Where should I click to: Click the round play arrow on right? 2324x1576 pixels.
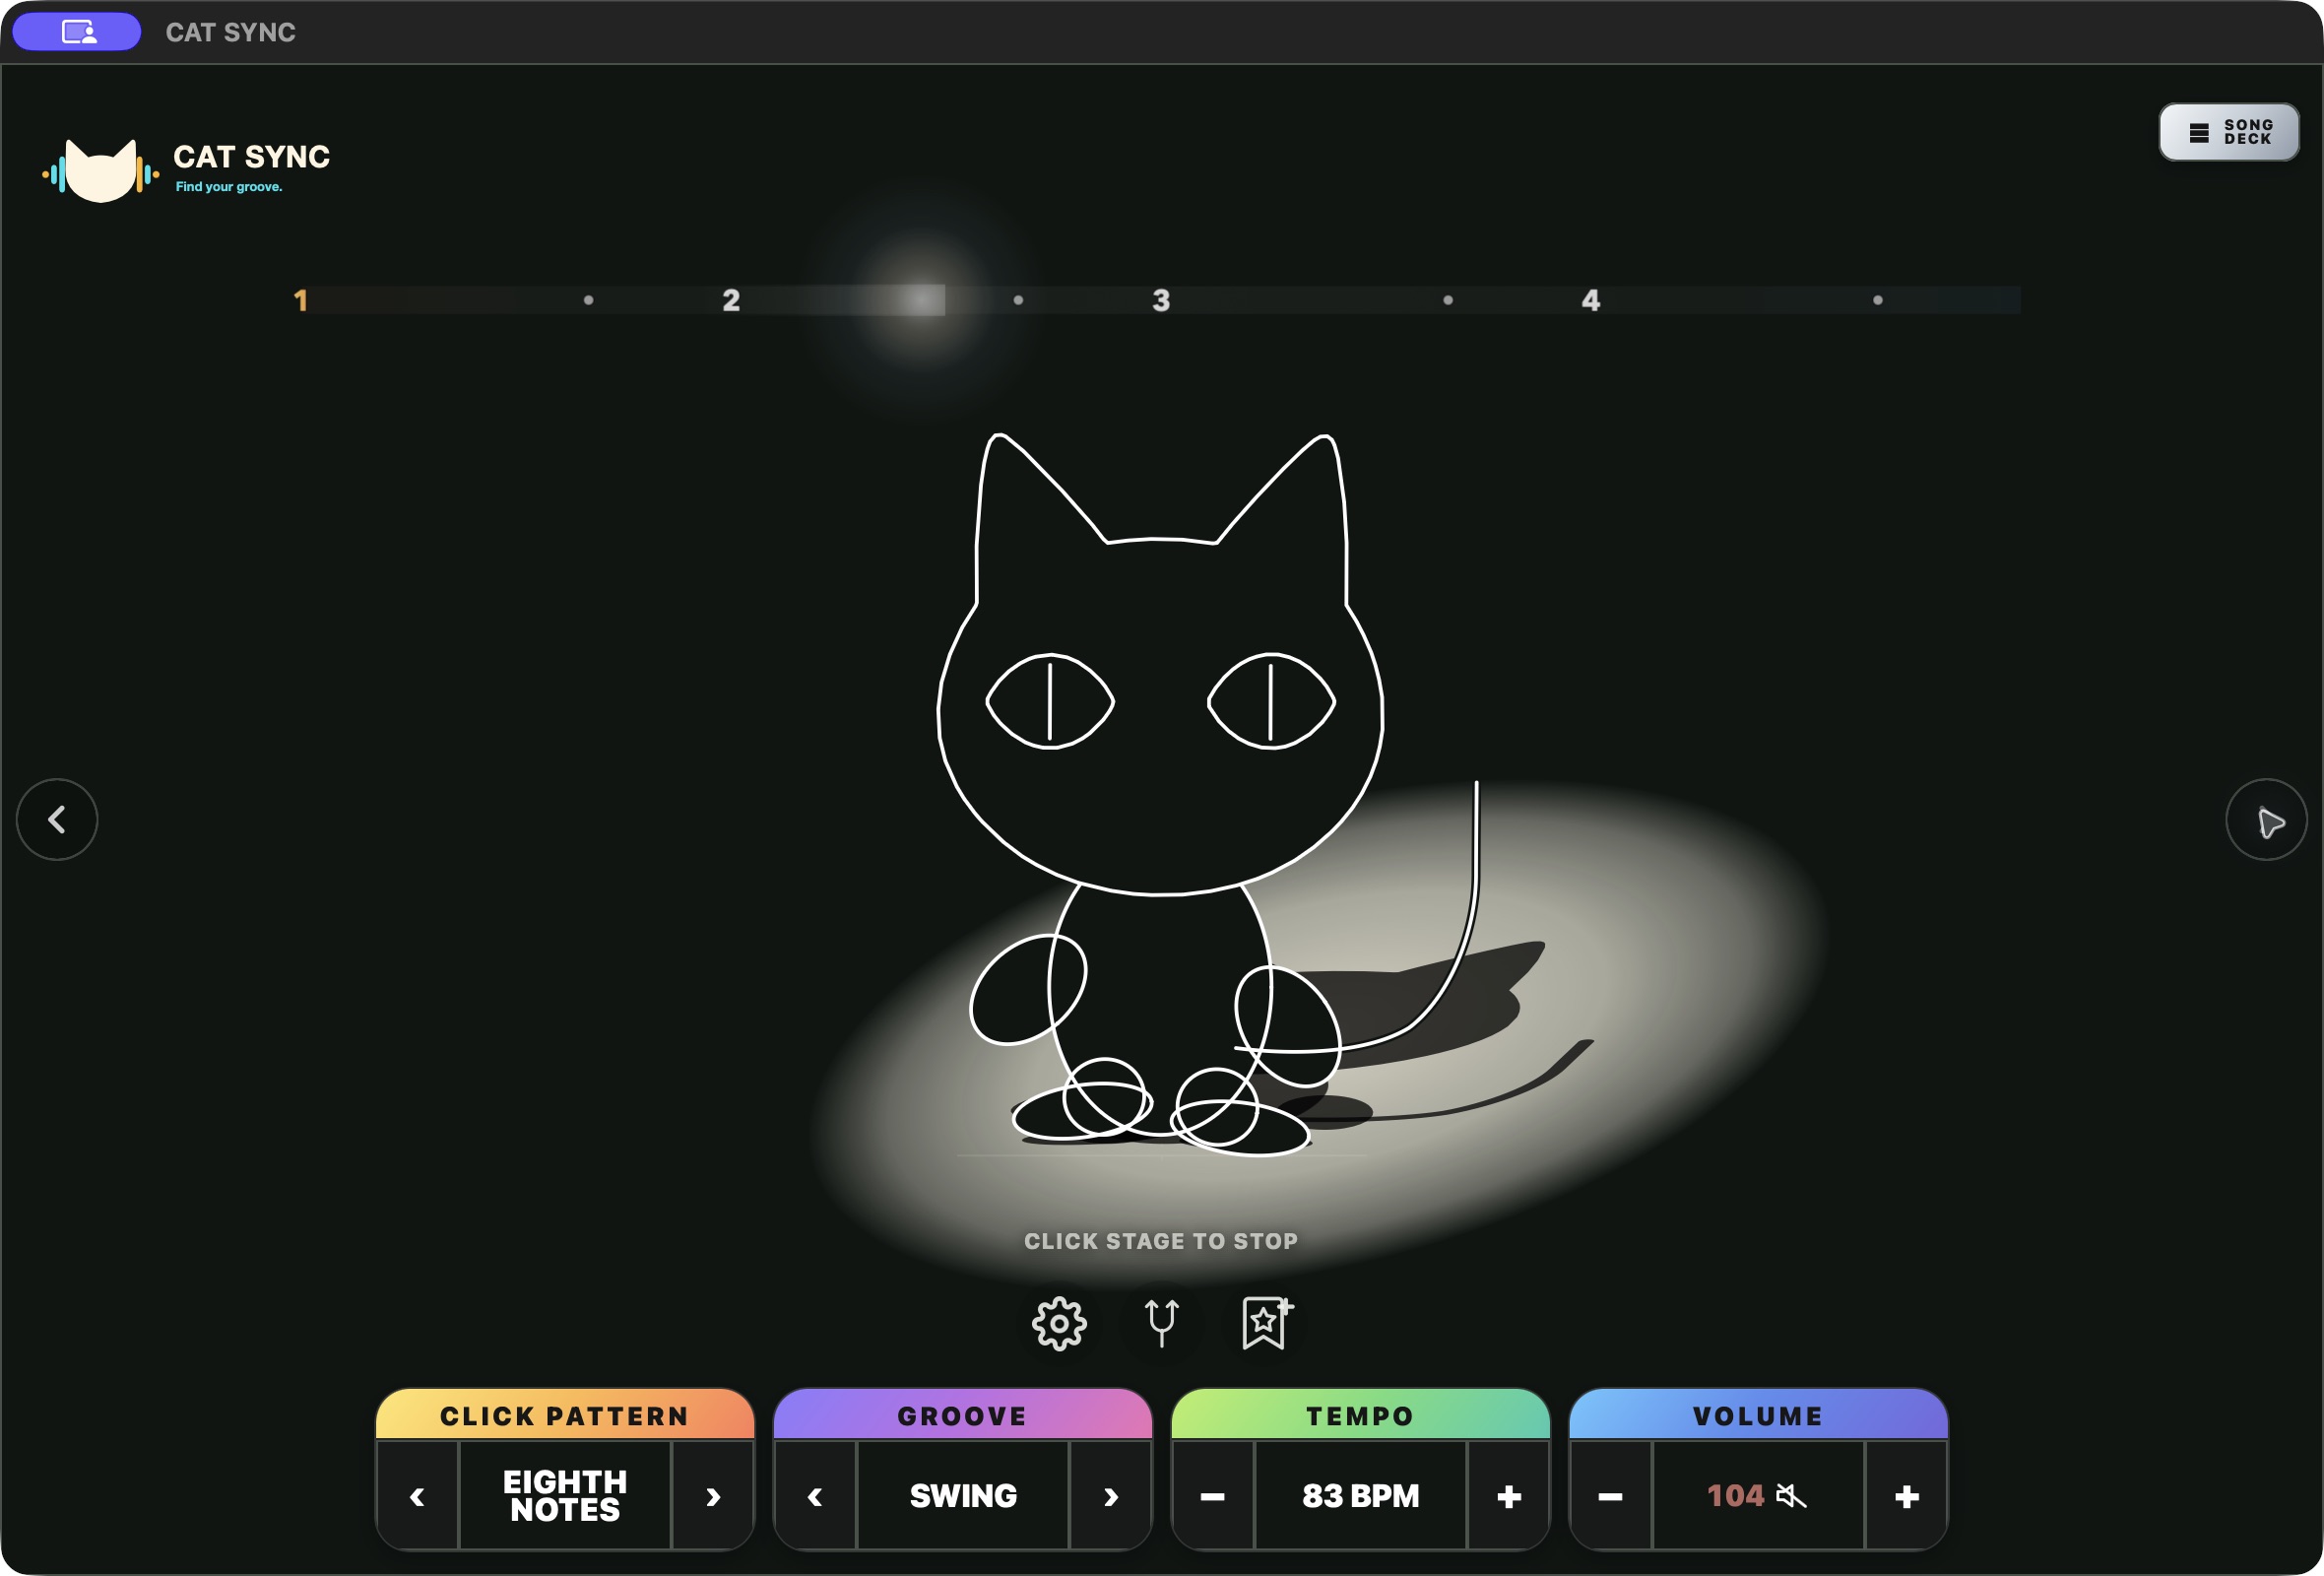(2266, 819)
